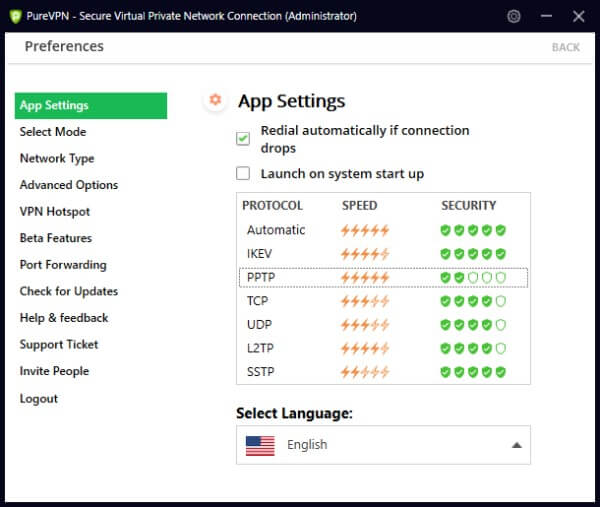Click SSTP row speed lightning rating
This screenshot has height=507, width=600.
coord(365,372)
